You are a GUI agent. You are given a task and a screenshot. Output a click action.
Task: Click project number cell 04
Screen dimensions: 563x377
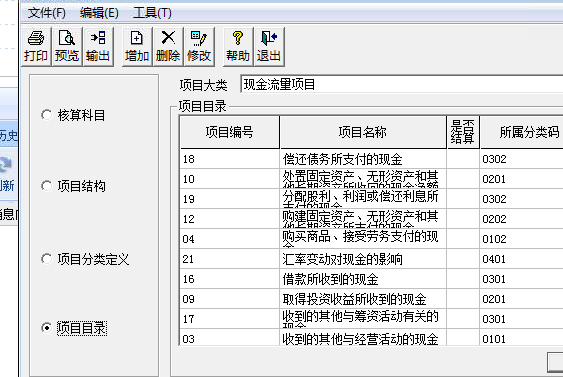230,239
